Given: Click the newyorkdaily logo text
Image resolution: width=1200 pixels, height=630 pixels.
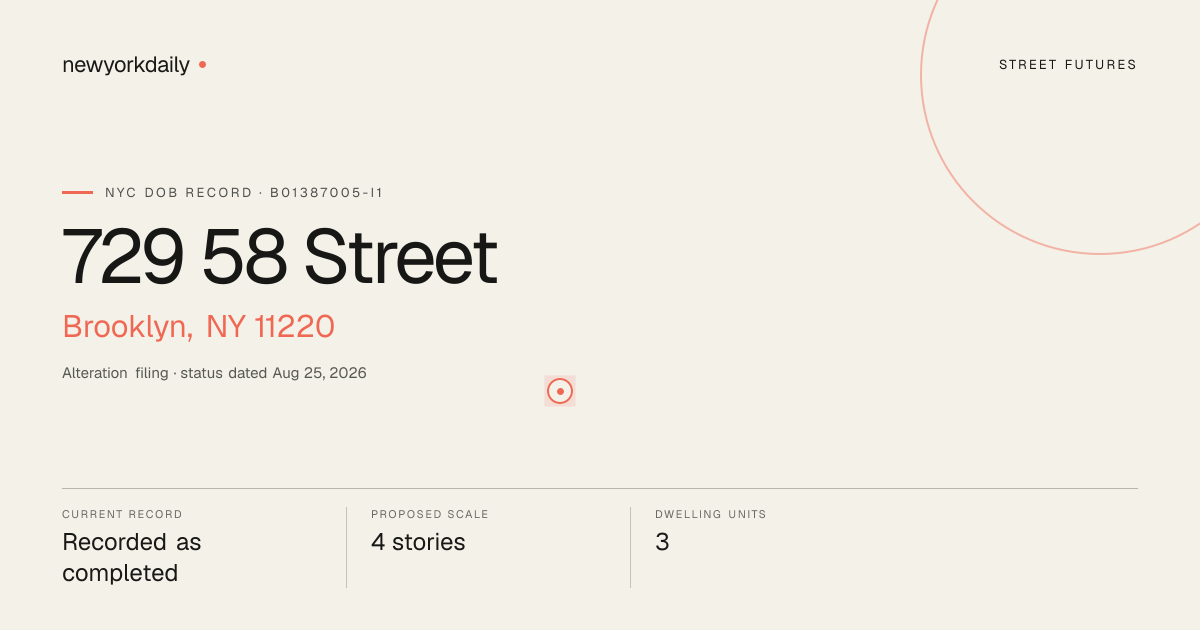Looking at the screenshot, I should click(x=126, y=65).
